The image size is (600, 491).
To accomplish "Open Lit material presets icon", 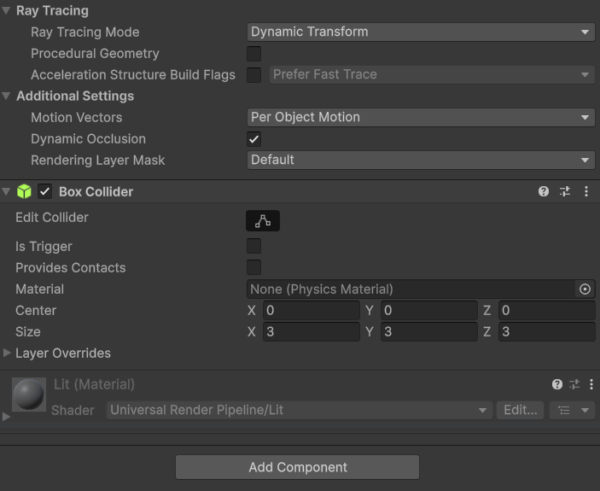I will (x=574, y=384).
